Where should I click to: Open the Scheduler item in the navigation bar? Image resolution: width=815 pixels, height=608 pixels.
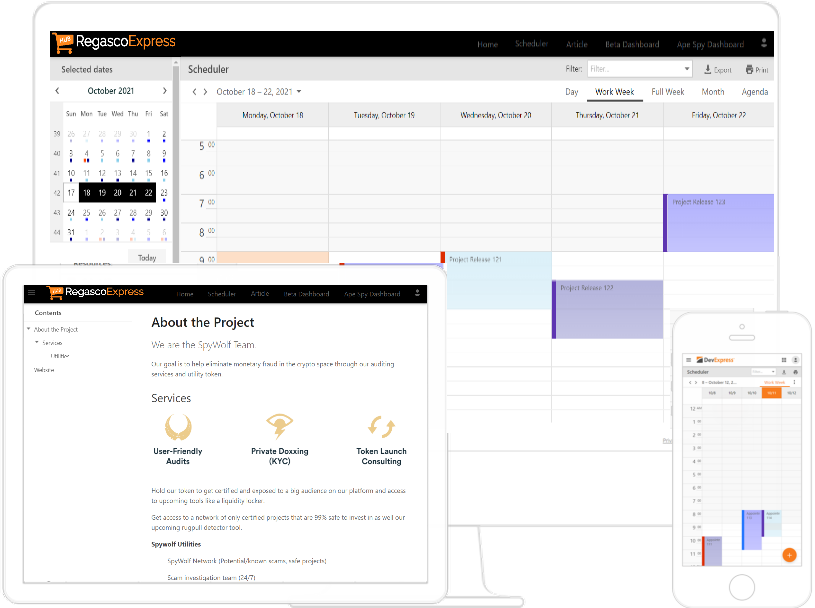point(531,44)
